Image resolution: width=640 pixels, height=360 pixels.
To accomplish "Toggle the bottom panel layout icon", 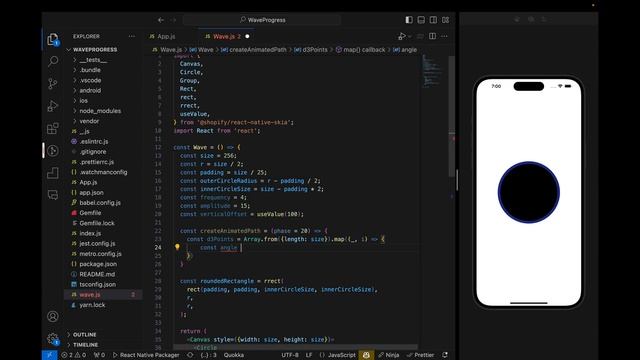I will pyautogui.click(x=421, y=20).
